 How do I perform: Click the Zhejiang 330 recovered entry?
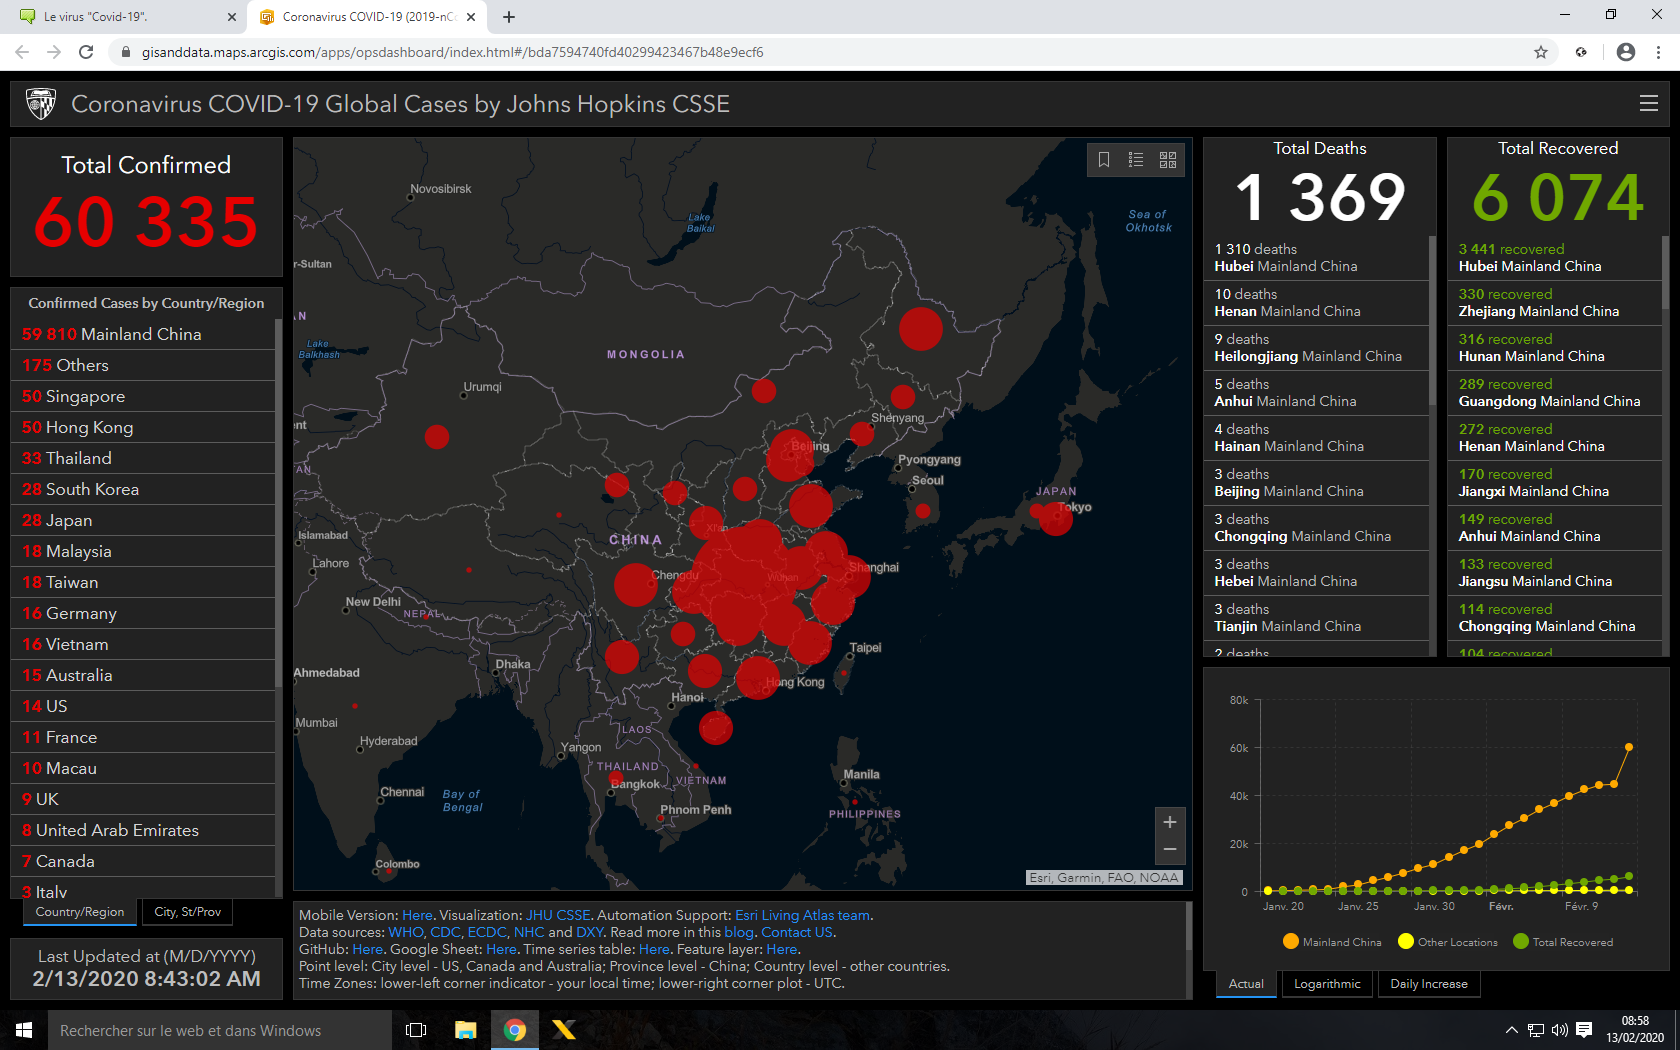(1554, 303)
